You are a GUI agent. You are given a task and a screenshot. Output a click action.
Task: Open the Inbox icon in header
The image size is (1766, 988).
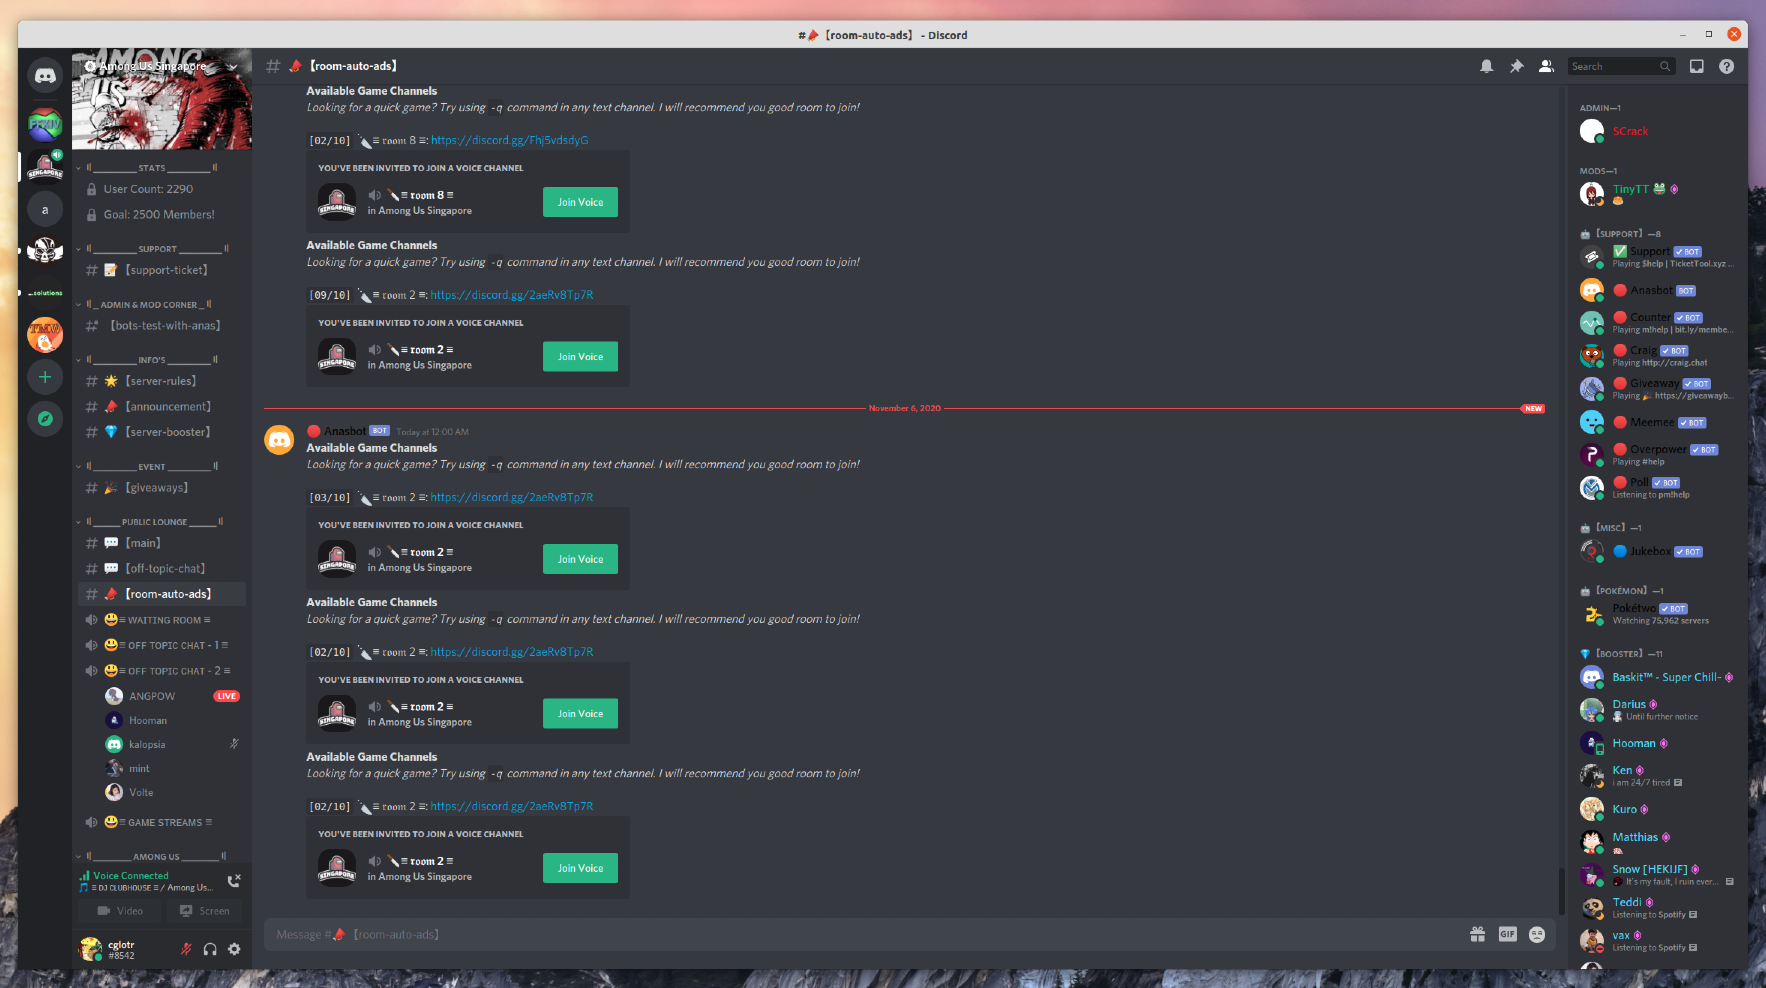tap(1697, 66)
